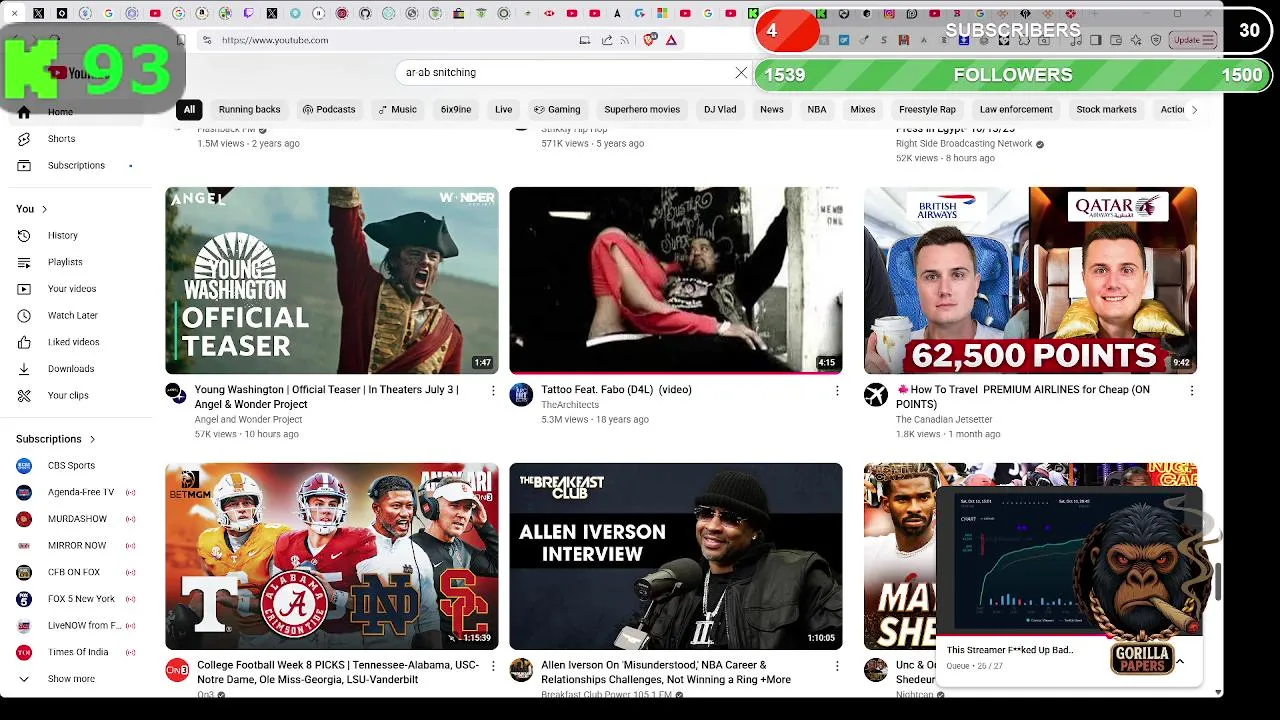Open Tattoo Feat. Fabo (D4L) title link
This screenshot has height=720, width=1280.
pyautogui.click(x=616, y=390)
